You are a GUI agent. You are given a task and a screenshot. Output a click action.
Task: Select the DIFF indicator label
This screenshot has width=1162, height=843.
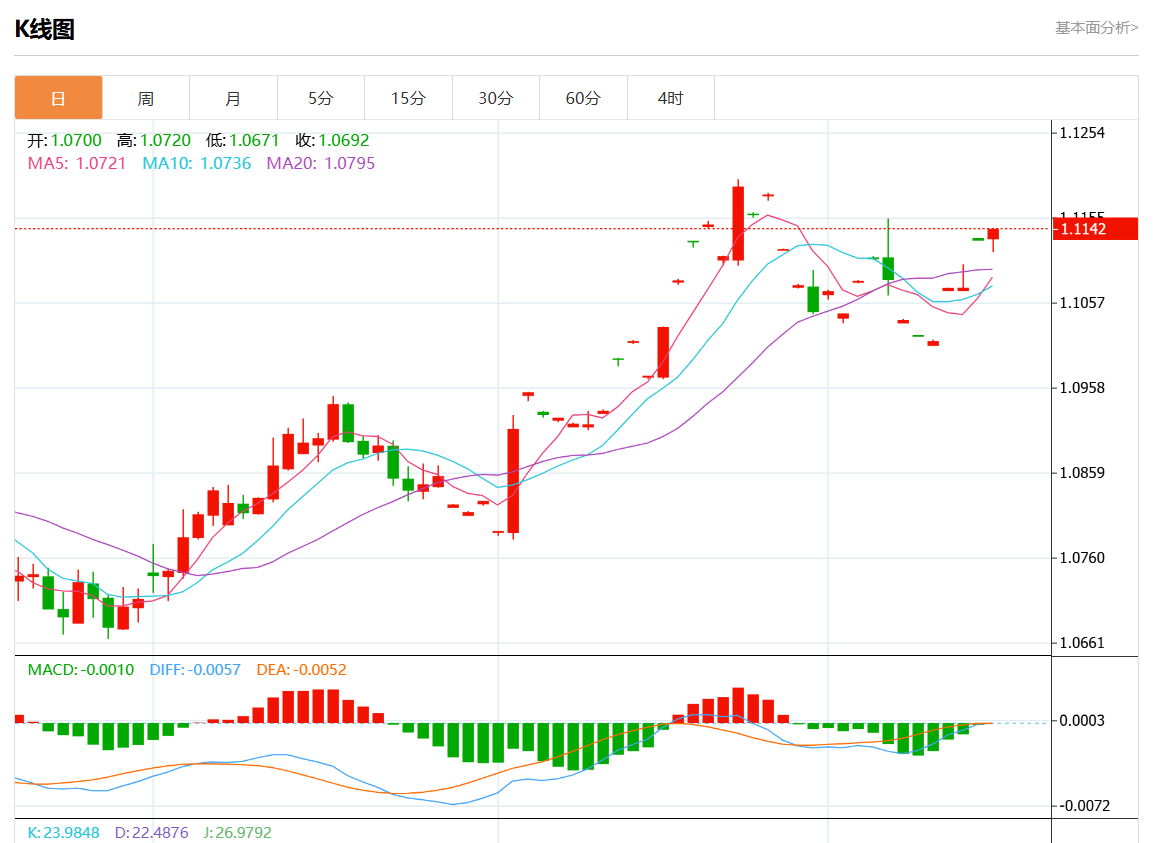click(195, 670)
